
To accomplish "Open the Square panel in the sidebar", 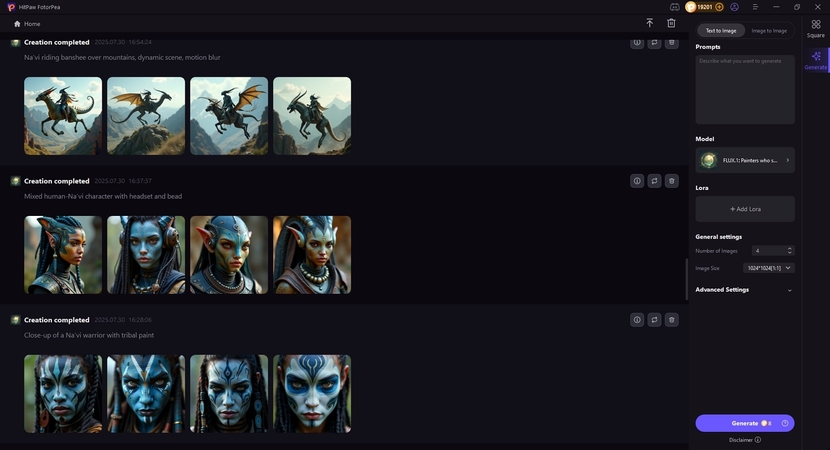I will pos(816,29).
